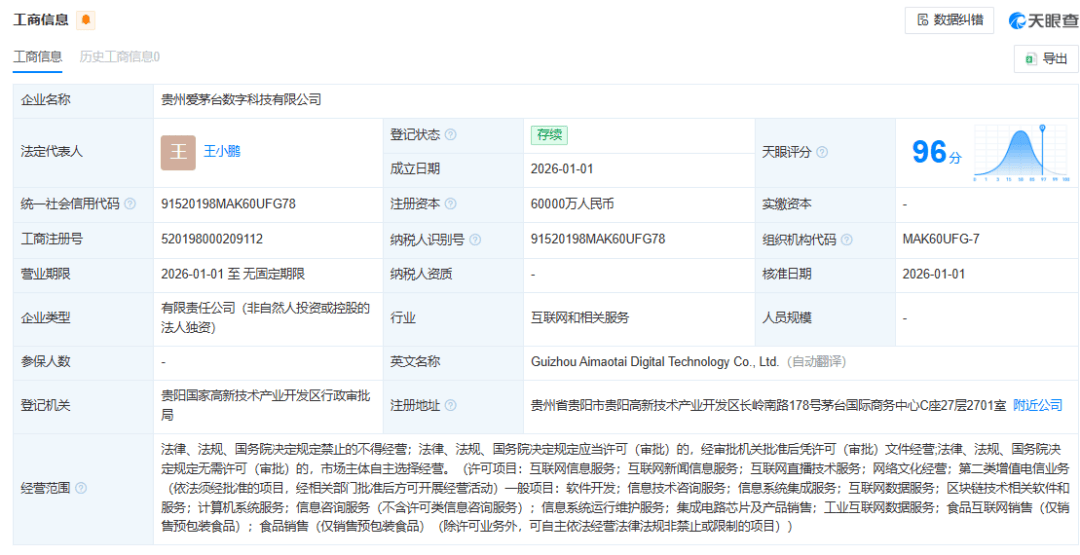Viewport: 1080px width, 555px height.
Task: Click the 96分 score value
Action: (935, 153)
